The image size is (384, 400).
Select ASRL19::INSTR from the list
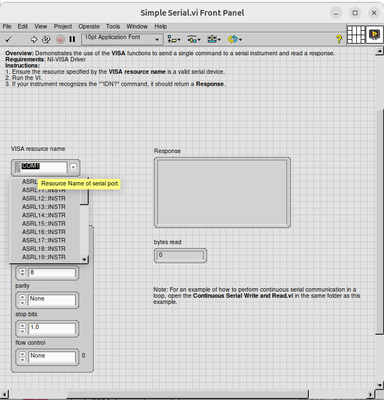(44, 257)
